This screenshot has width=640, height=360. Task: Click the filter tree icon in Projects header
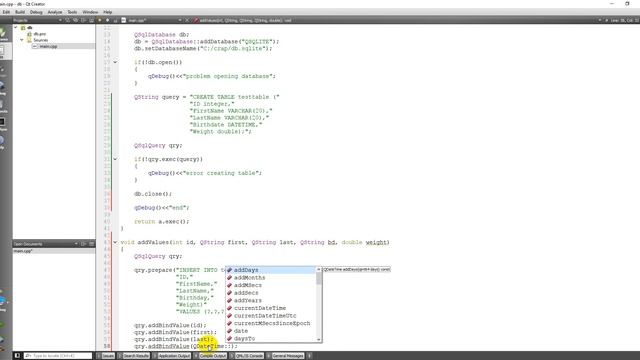[68, 20]
